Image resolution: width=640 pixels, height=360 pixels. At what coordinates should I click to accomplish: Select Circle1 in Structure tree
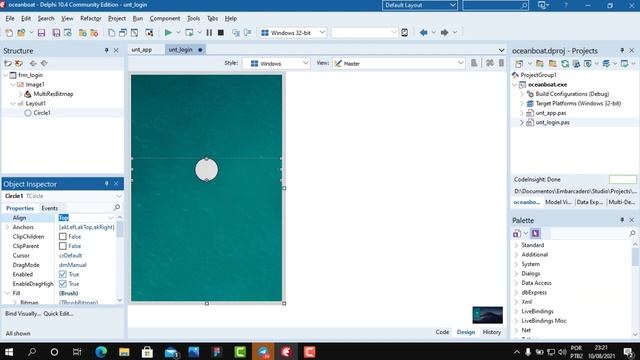coord(42,113)
